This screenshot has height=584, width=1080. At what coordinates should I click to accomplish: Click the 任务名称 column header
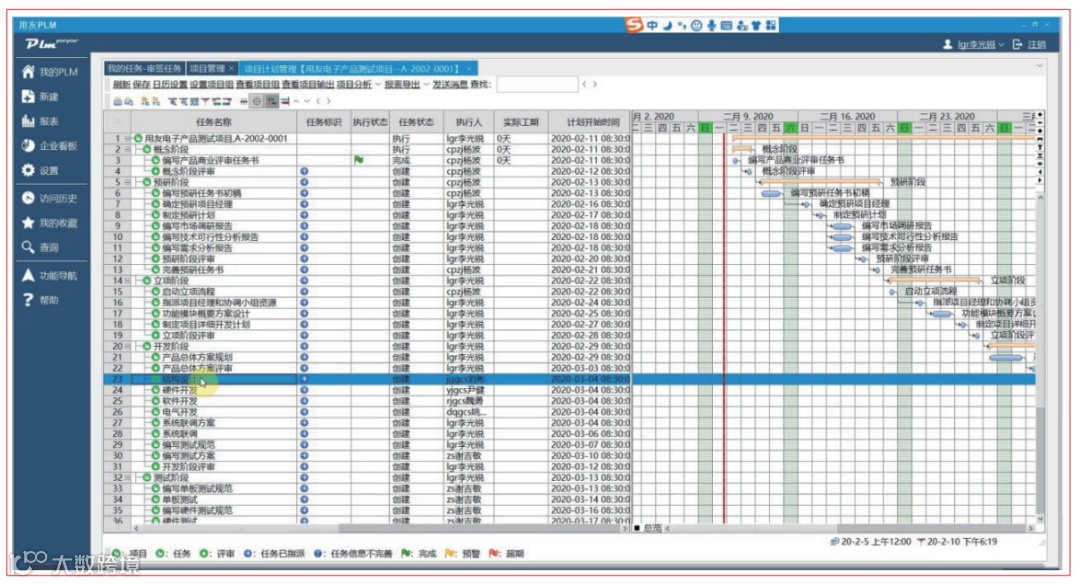click(x=214, y=122)
